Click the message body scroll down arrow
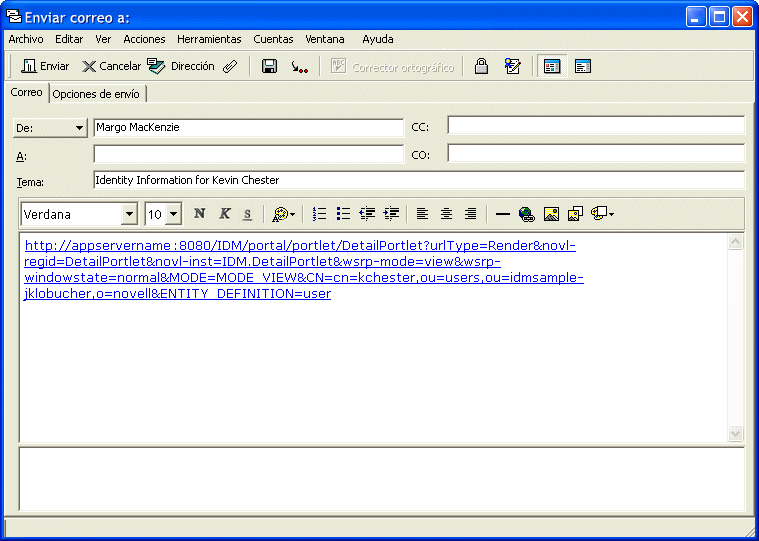The width and height of the screenshot is (759, 541). tap(735, 434)
